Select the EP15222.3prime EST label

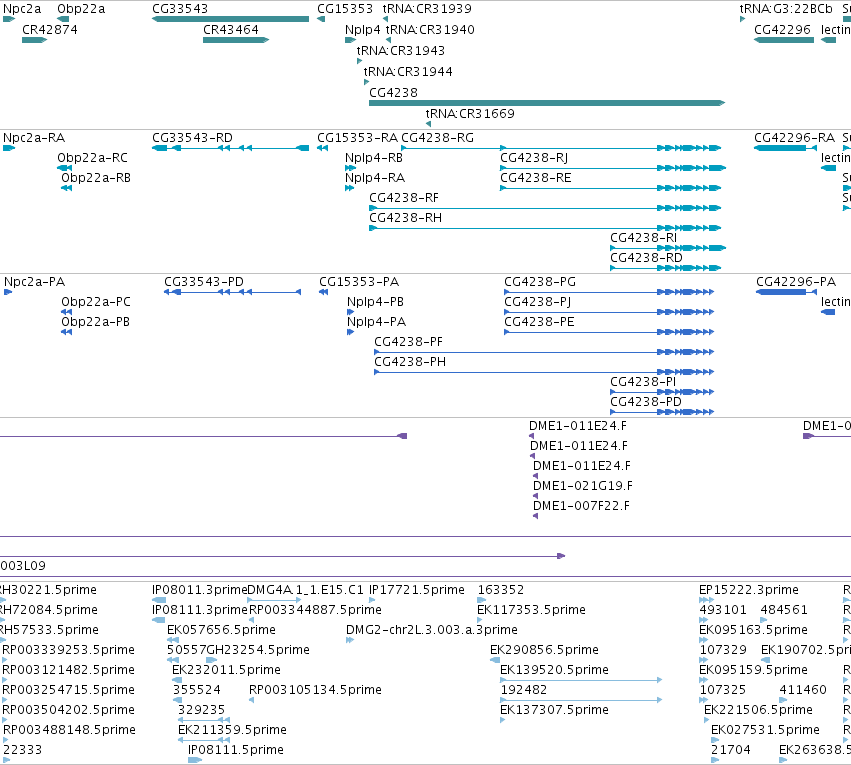749,590
